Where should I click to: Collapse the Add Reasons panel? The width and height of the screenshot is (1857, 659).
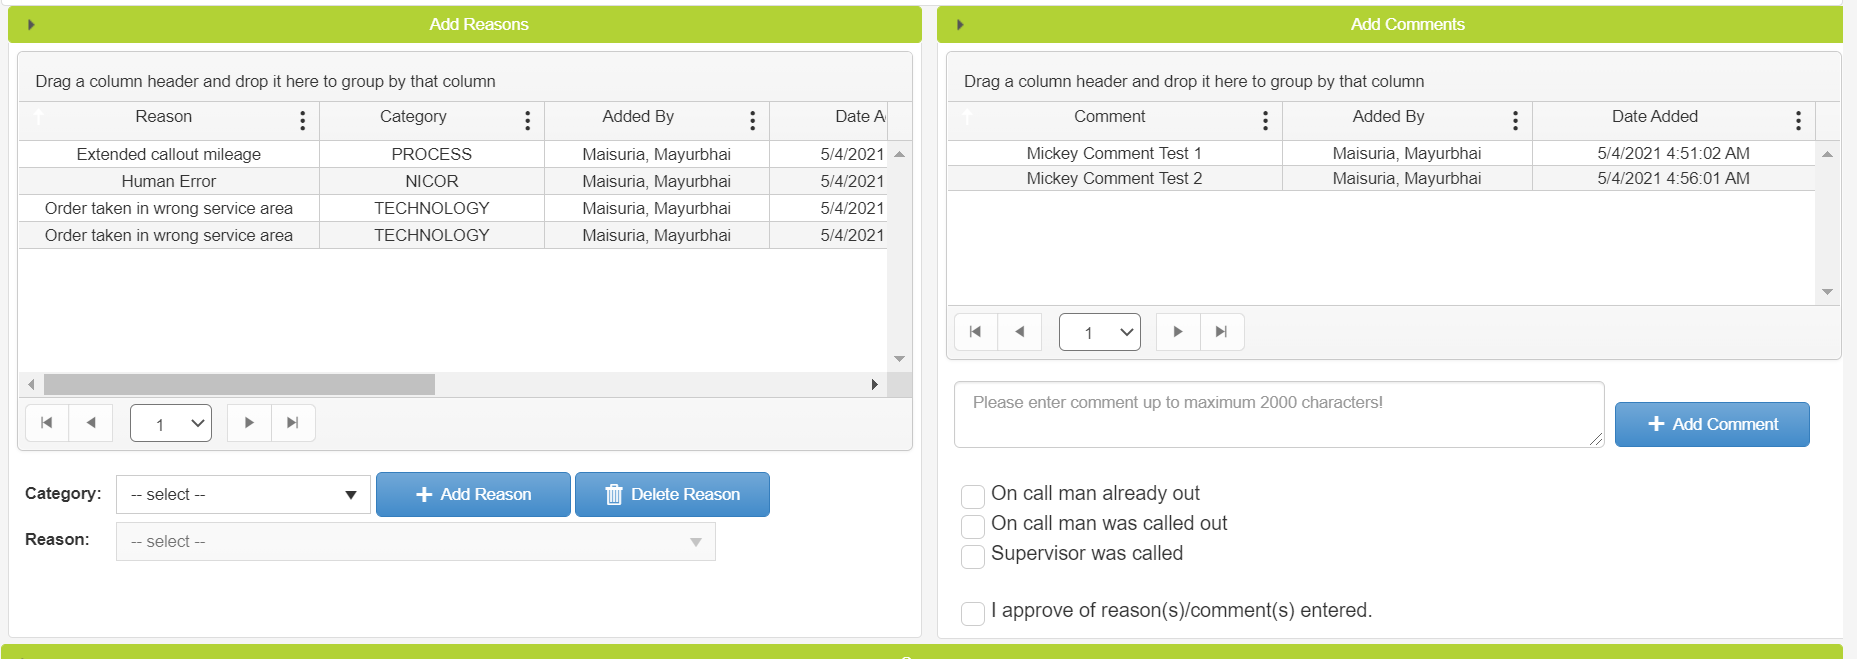pyautogui.click(x=31, y=25)
